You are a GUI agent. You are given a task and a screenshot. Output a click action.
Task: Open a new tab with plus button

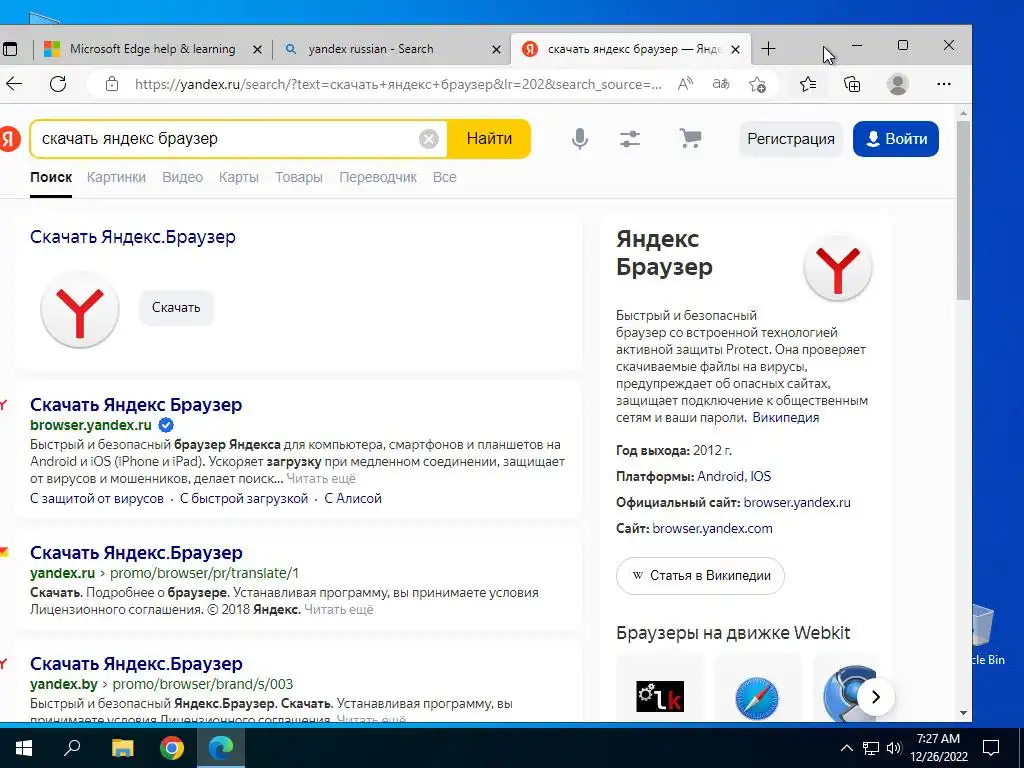pyautogui.click(x=769, y=49)
